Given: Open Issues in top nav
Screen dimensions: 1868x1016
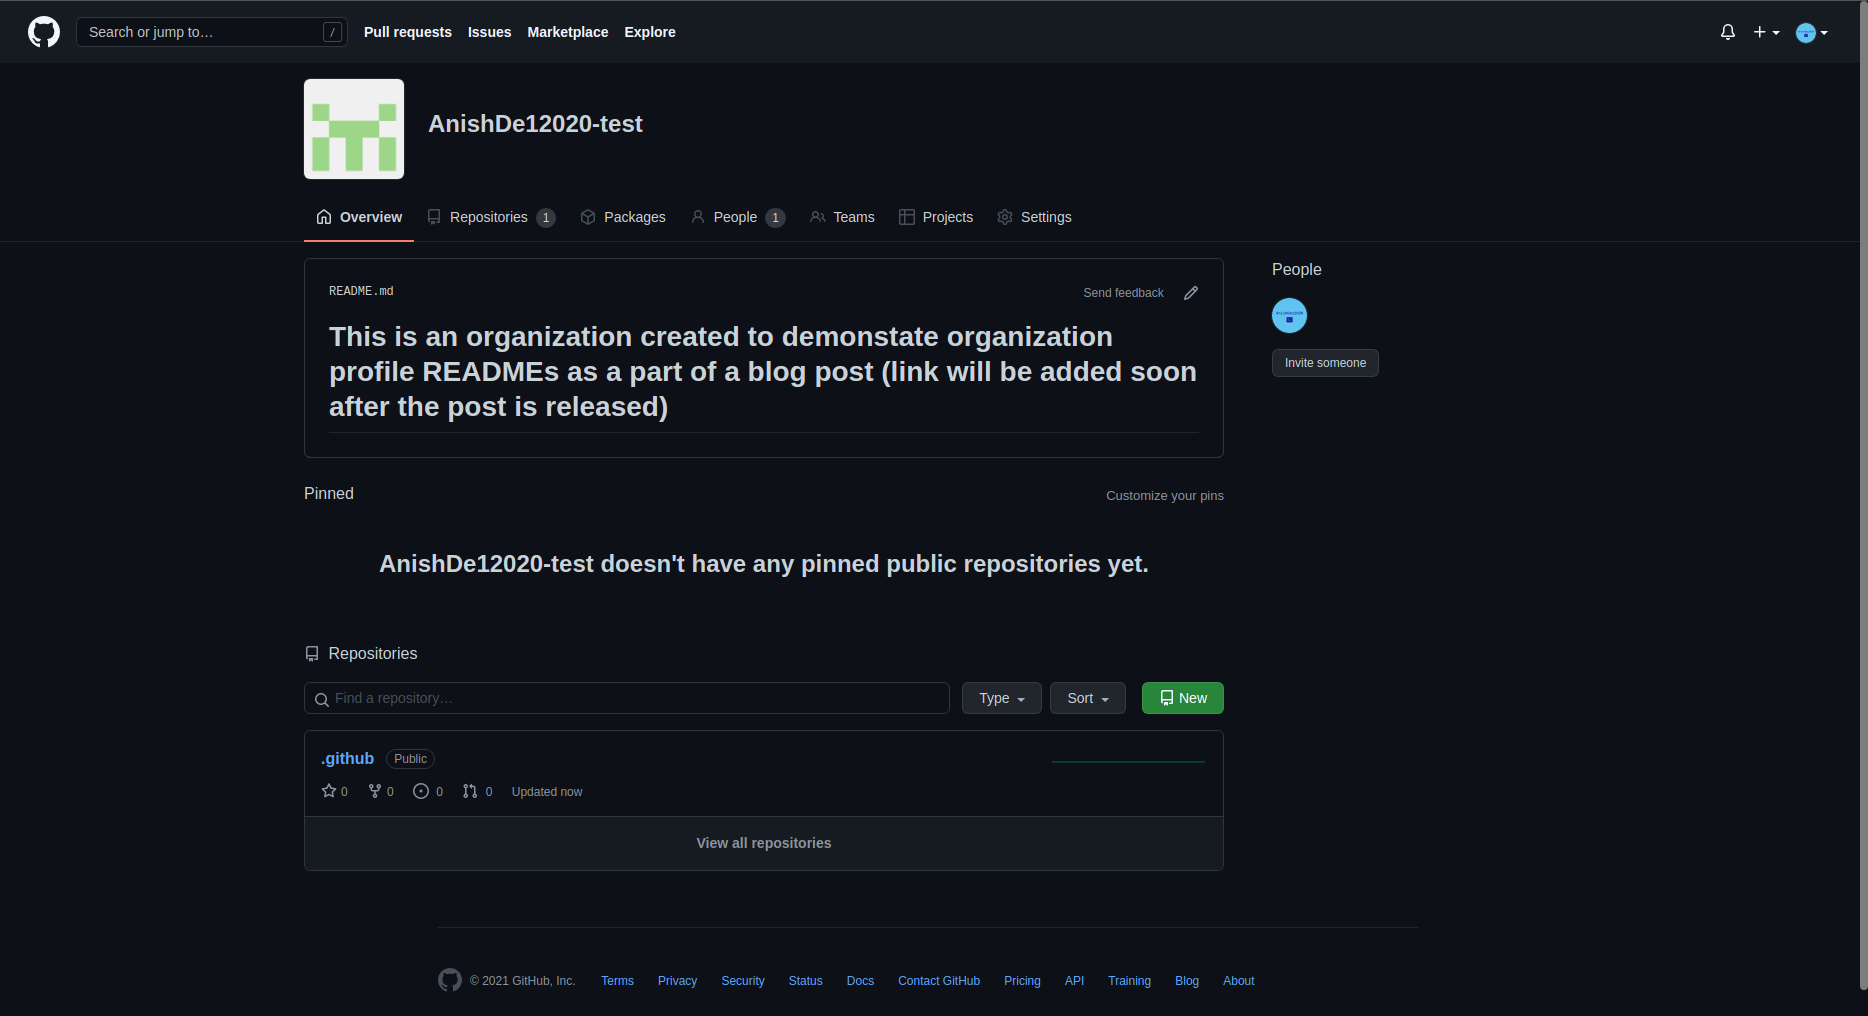Looking at the screenshot, I should 489,32.
